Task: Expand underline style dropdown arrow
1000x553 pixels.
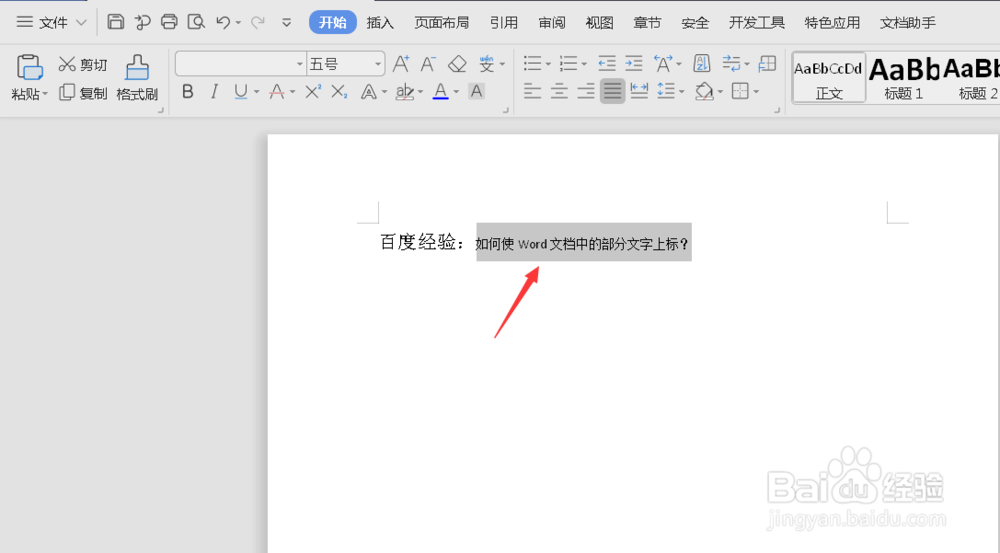Action: point(256,92)
